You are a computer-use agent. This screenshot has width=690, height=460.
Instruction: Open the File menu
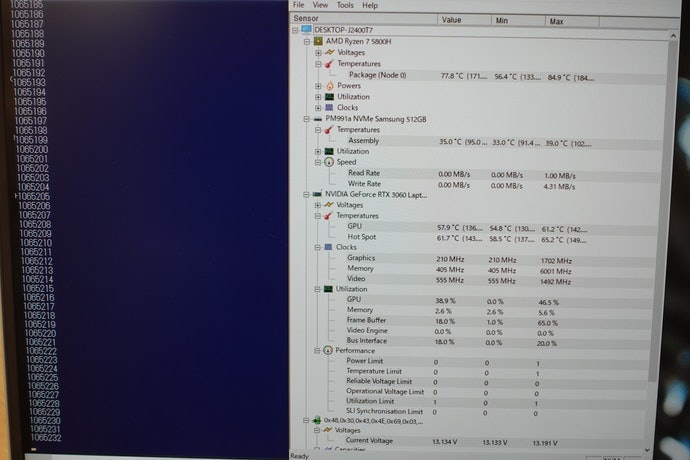click(298, 5)
